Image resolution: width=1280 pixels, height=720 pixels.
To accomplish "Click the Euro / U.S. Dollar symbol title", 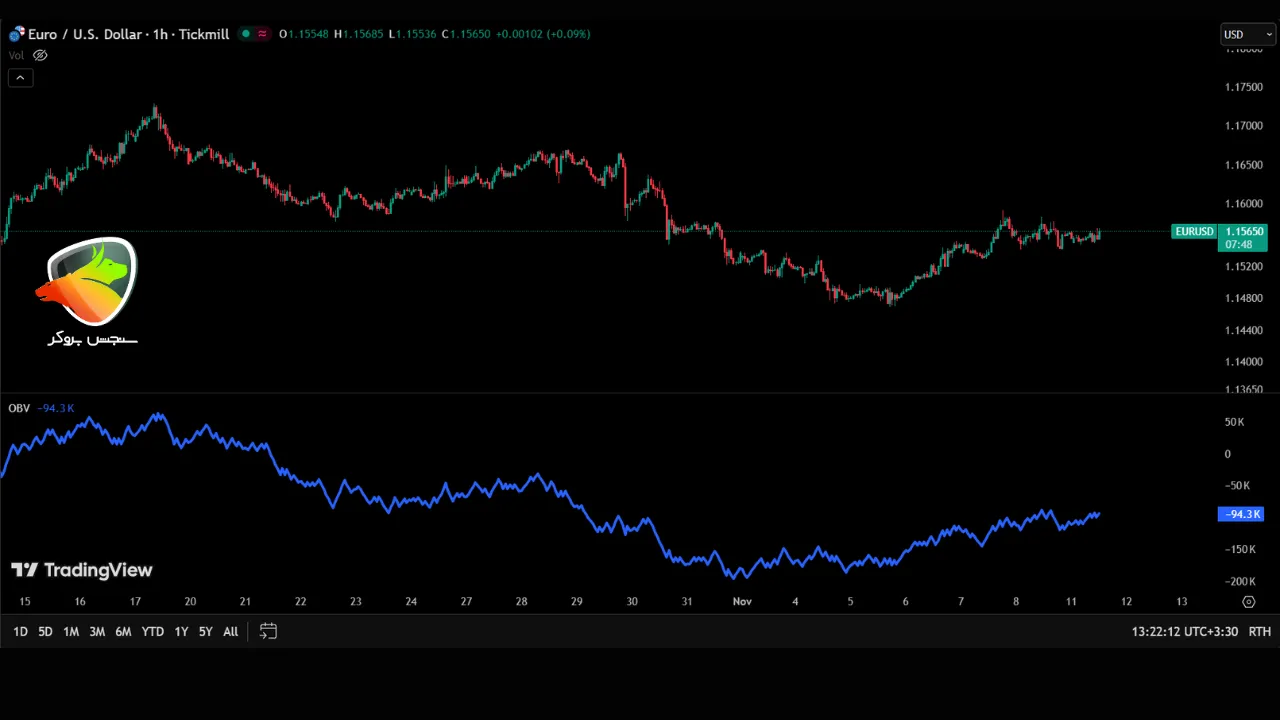I will 128,34.
